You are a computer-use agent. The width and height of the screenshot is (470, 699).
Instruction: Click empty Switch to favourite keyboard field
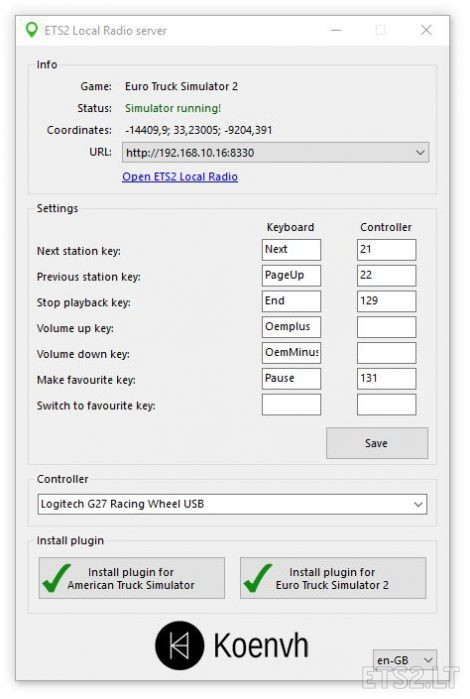click(291, 405)
